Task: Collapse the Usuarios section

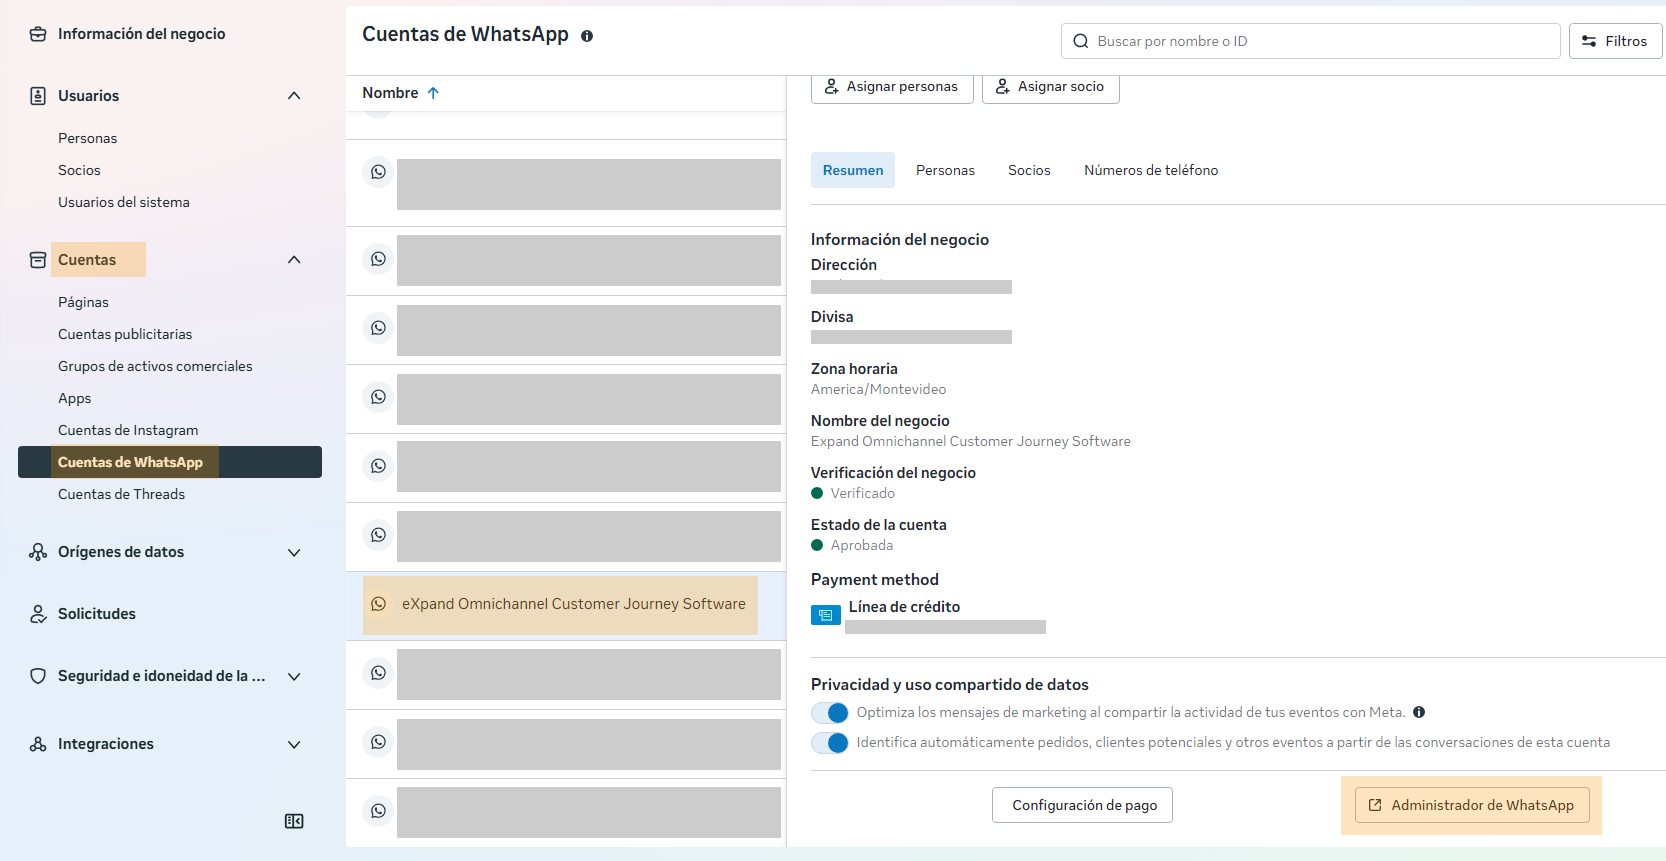Action: [x=294, y=96]
